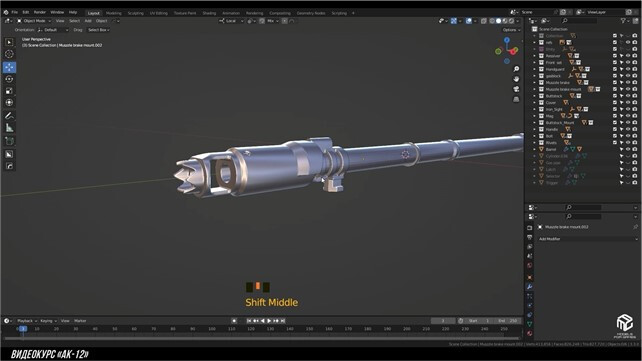Viewport: 642px width, 361px height.
Task: Activate the 3D Cursor tool
Action: click(9, 54)
